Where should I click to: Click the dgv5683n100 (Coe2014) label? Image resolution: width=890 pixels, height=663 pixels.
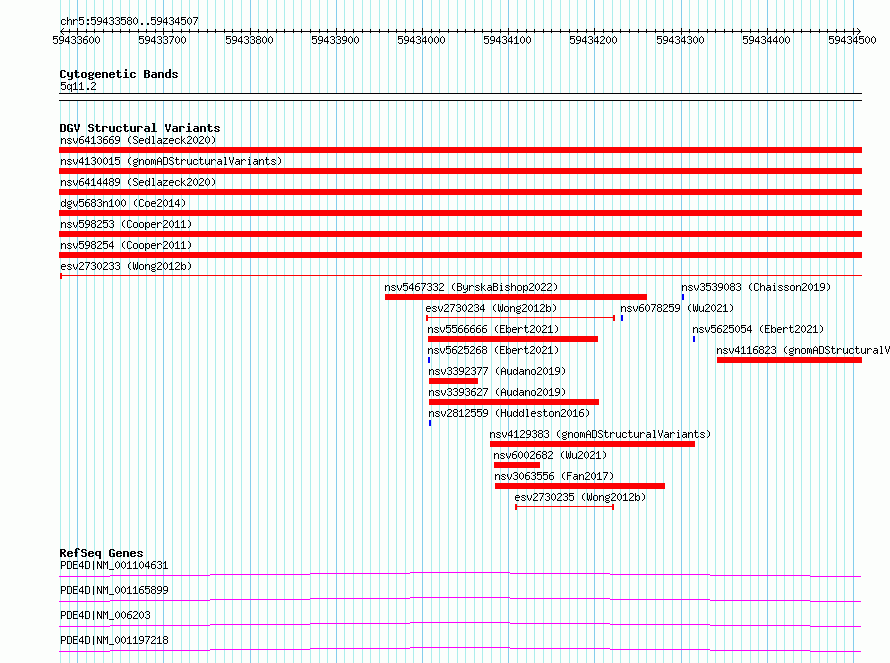(123, 203)
